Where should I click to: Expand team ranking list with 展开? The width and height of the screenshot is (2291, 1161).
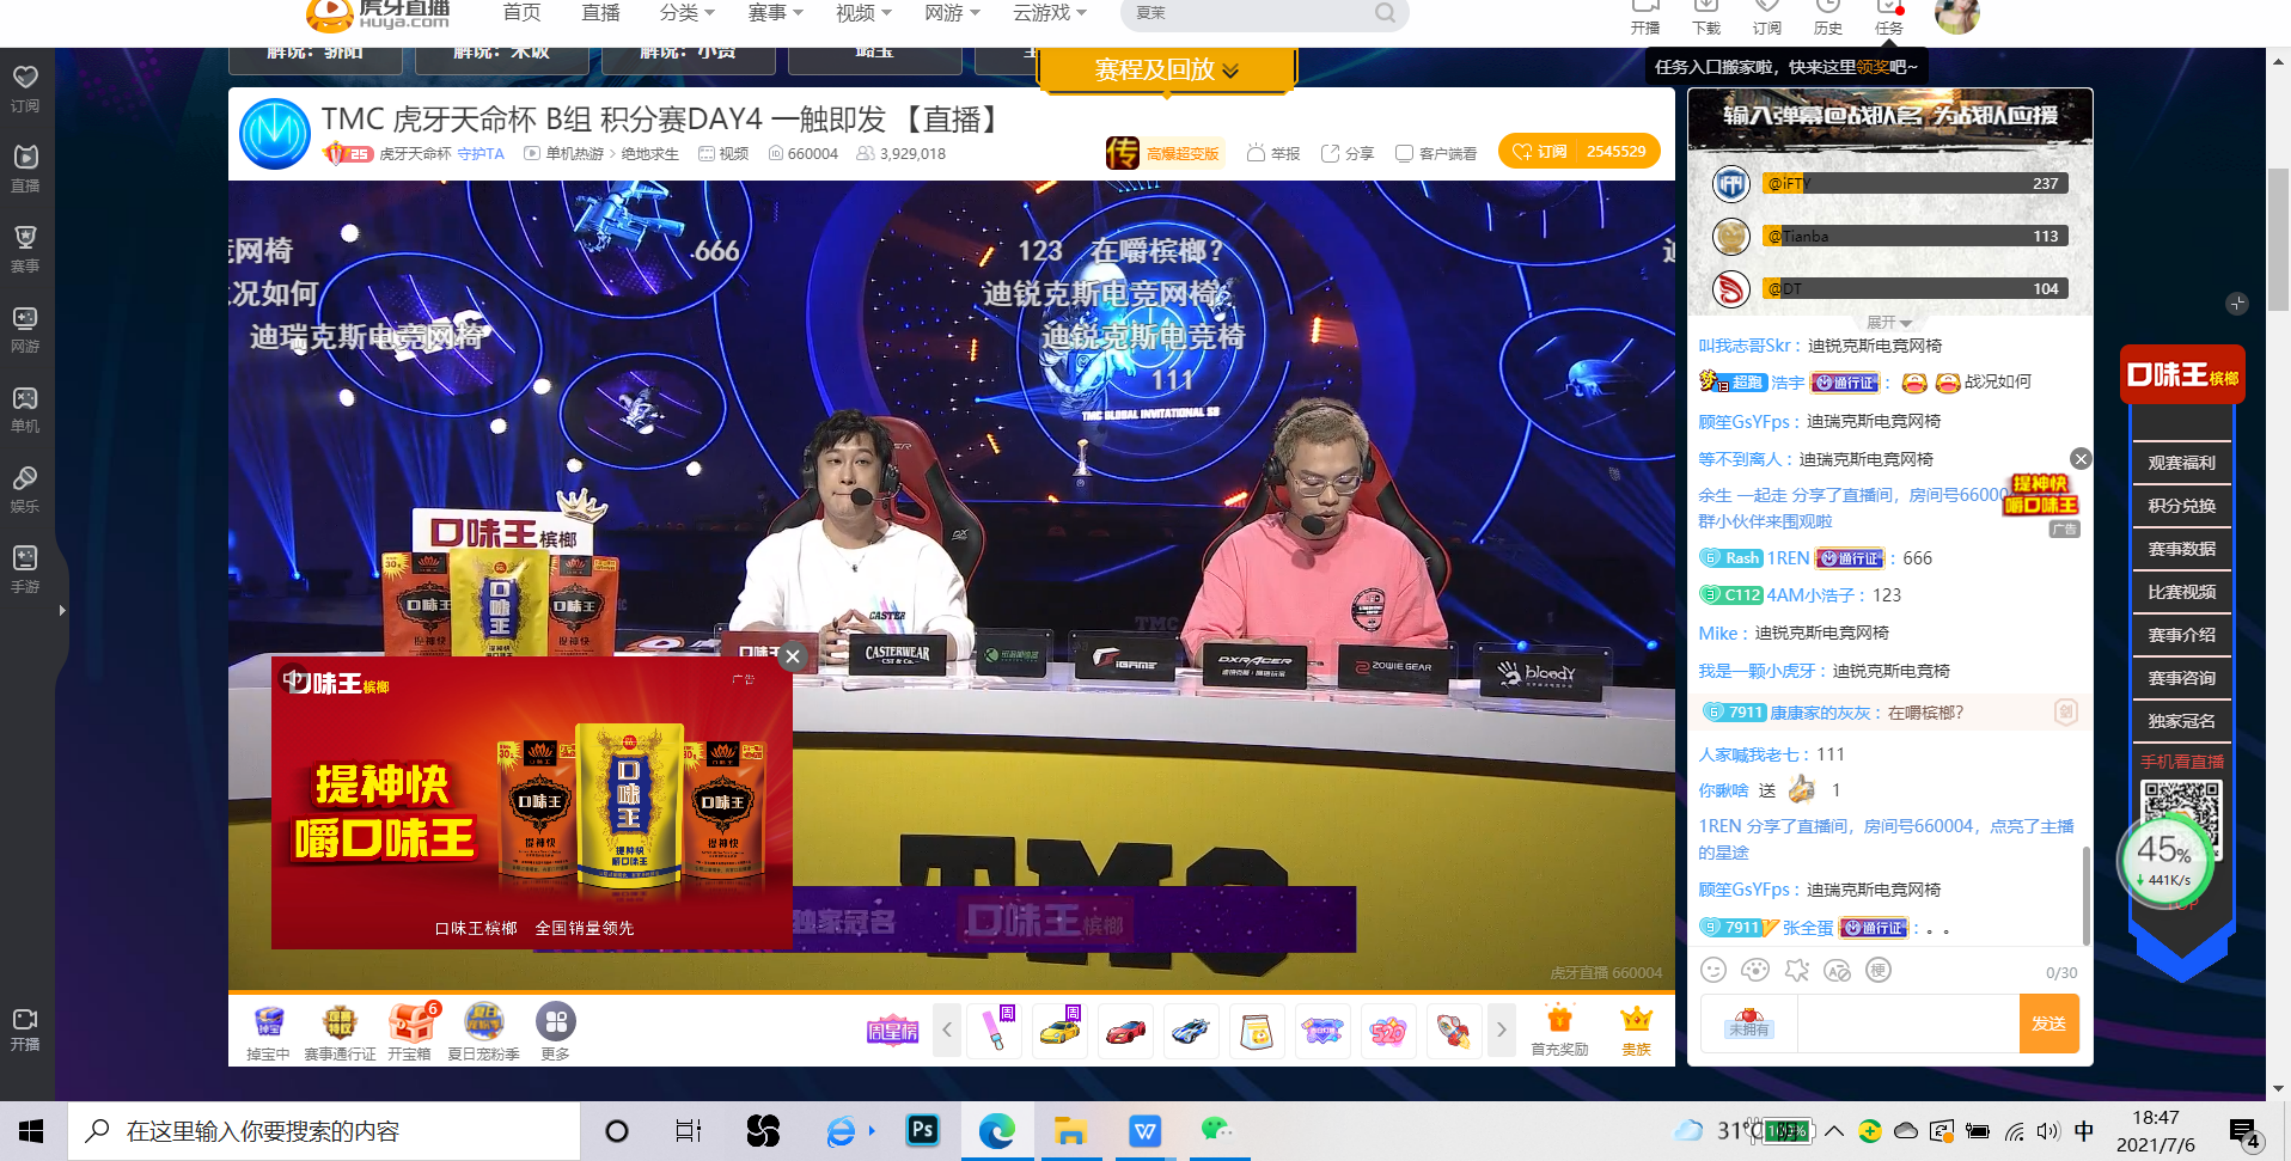coord(1889,322)
